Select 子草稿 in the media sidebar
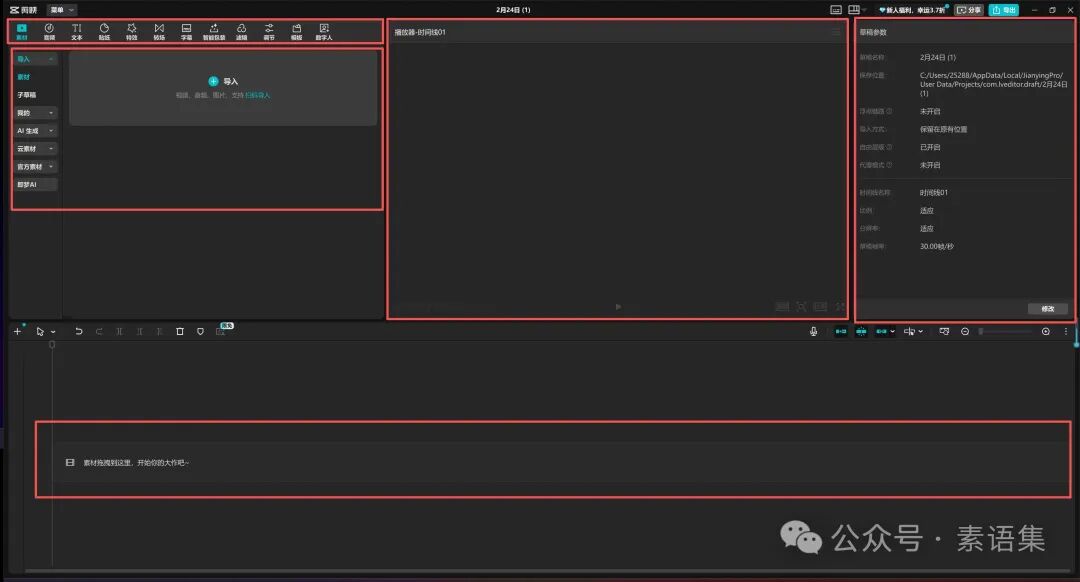Screen dimensions: 1080x582 pos(27,95)
